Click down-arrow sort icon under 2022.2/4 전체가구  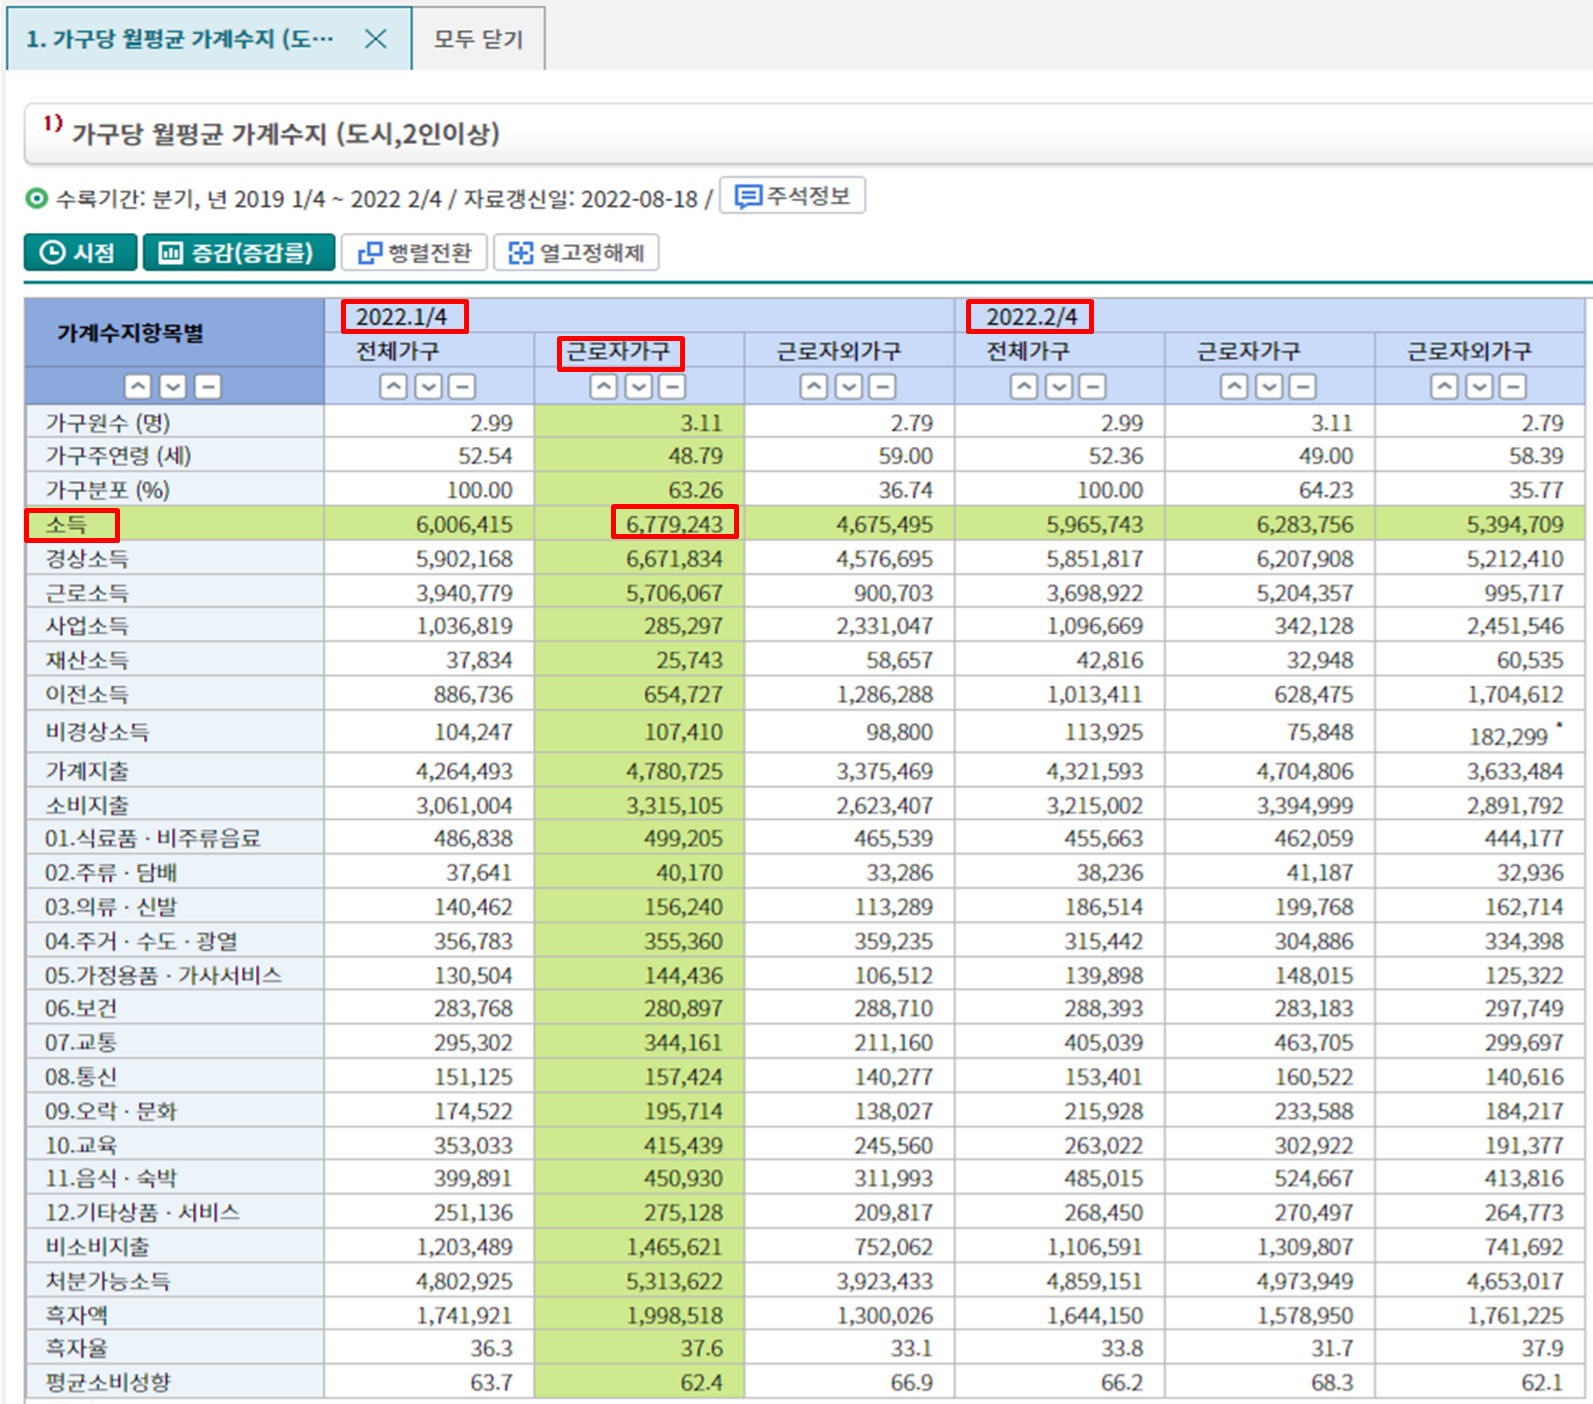point(1059,386)
